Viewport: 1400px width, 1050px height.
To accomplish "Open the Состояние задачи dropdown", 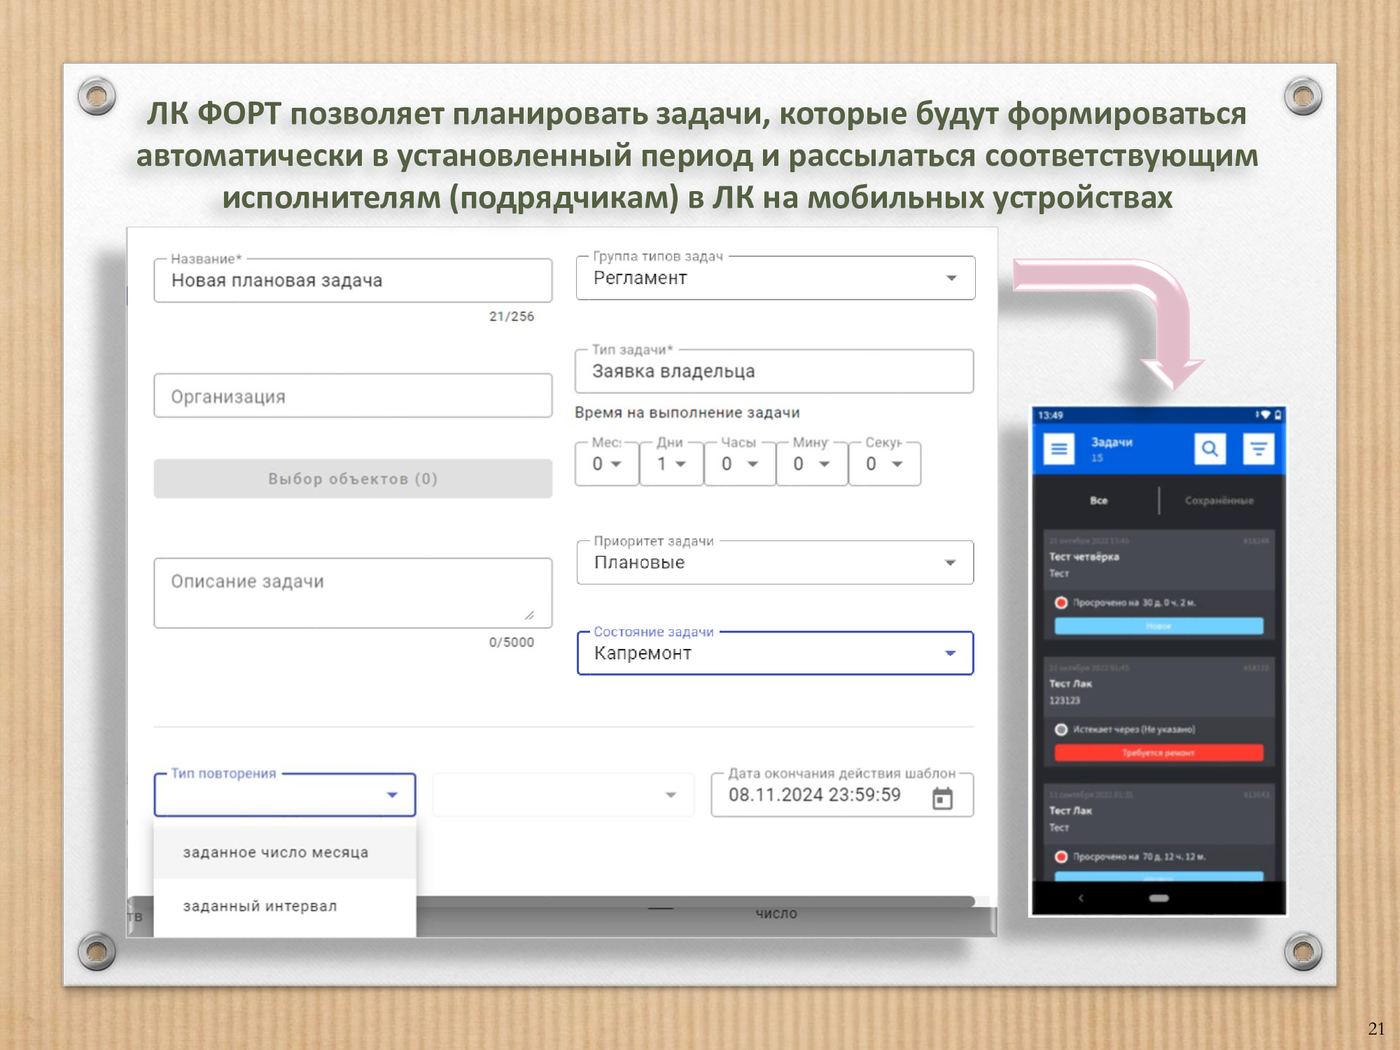I will [x=775, y=653].
